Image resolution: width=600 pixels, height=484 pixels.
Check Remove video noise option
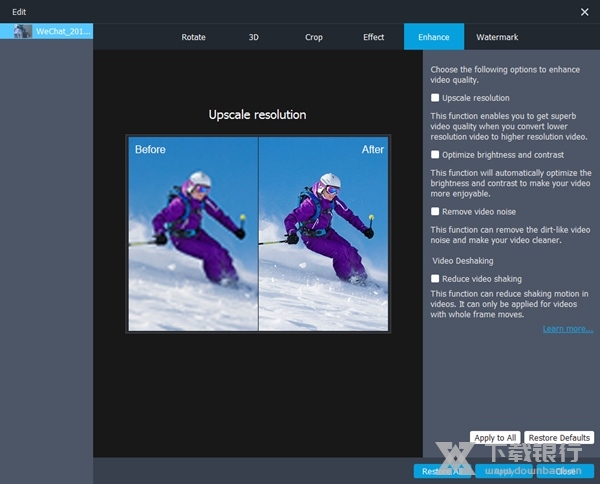[435, 212]
